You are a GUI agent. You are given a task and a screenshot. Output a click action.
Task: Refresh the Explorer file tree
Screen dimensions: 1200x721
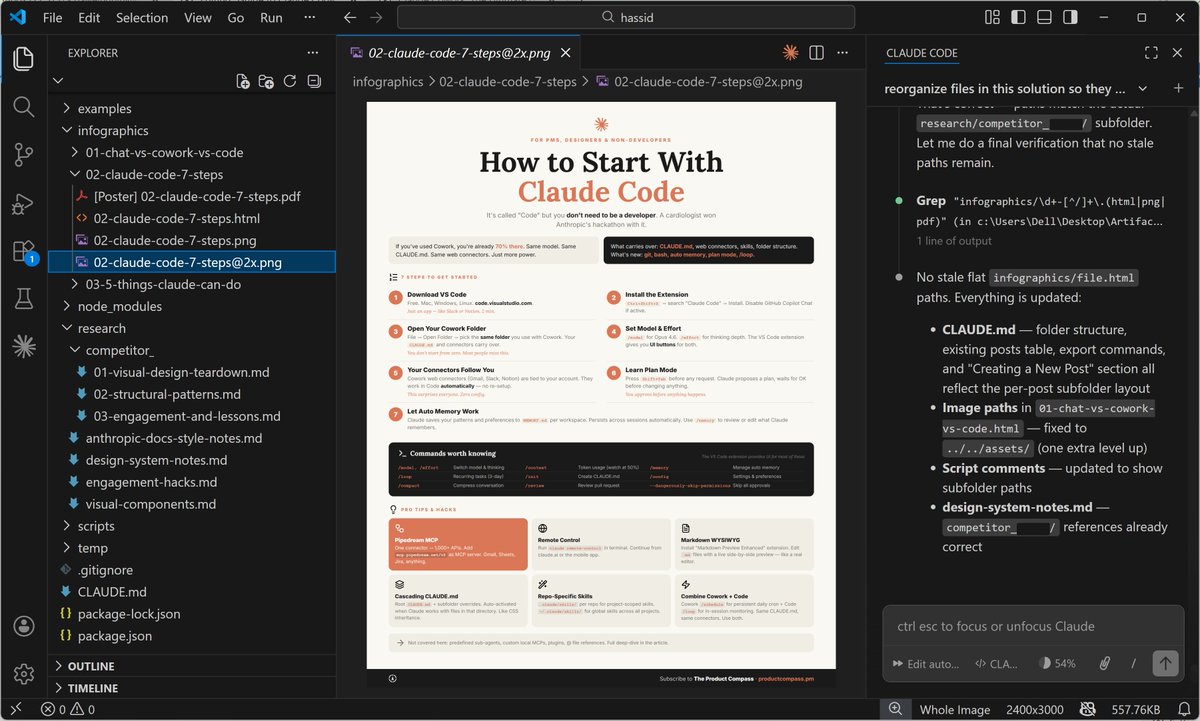(290, 81)
